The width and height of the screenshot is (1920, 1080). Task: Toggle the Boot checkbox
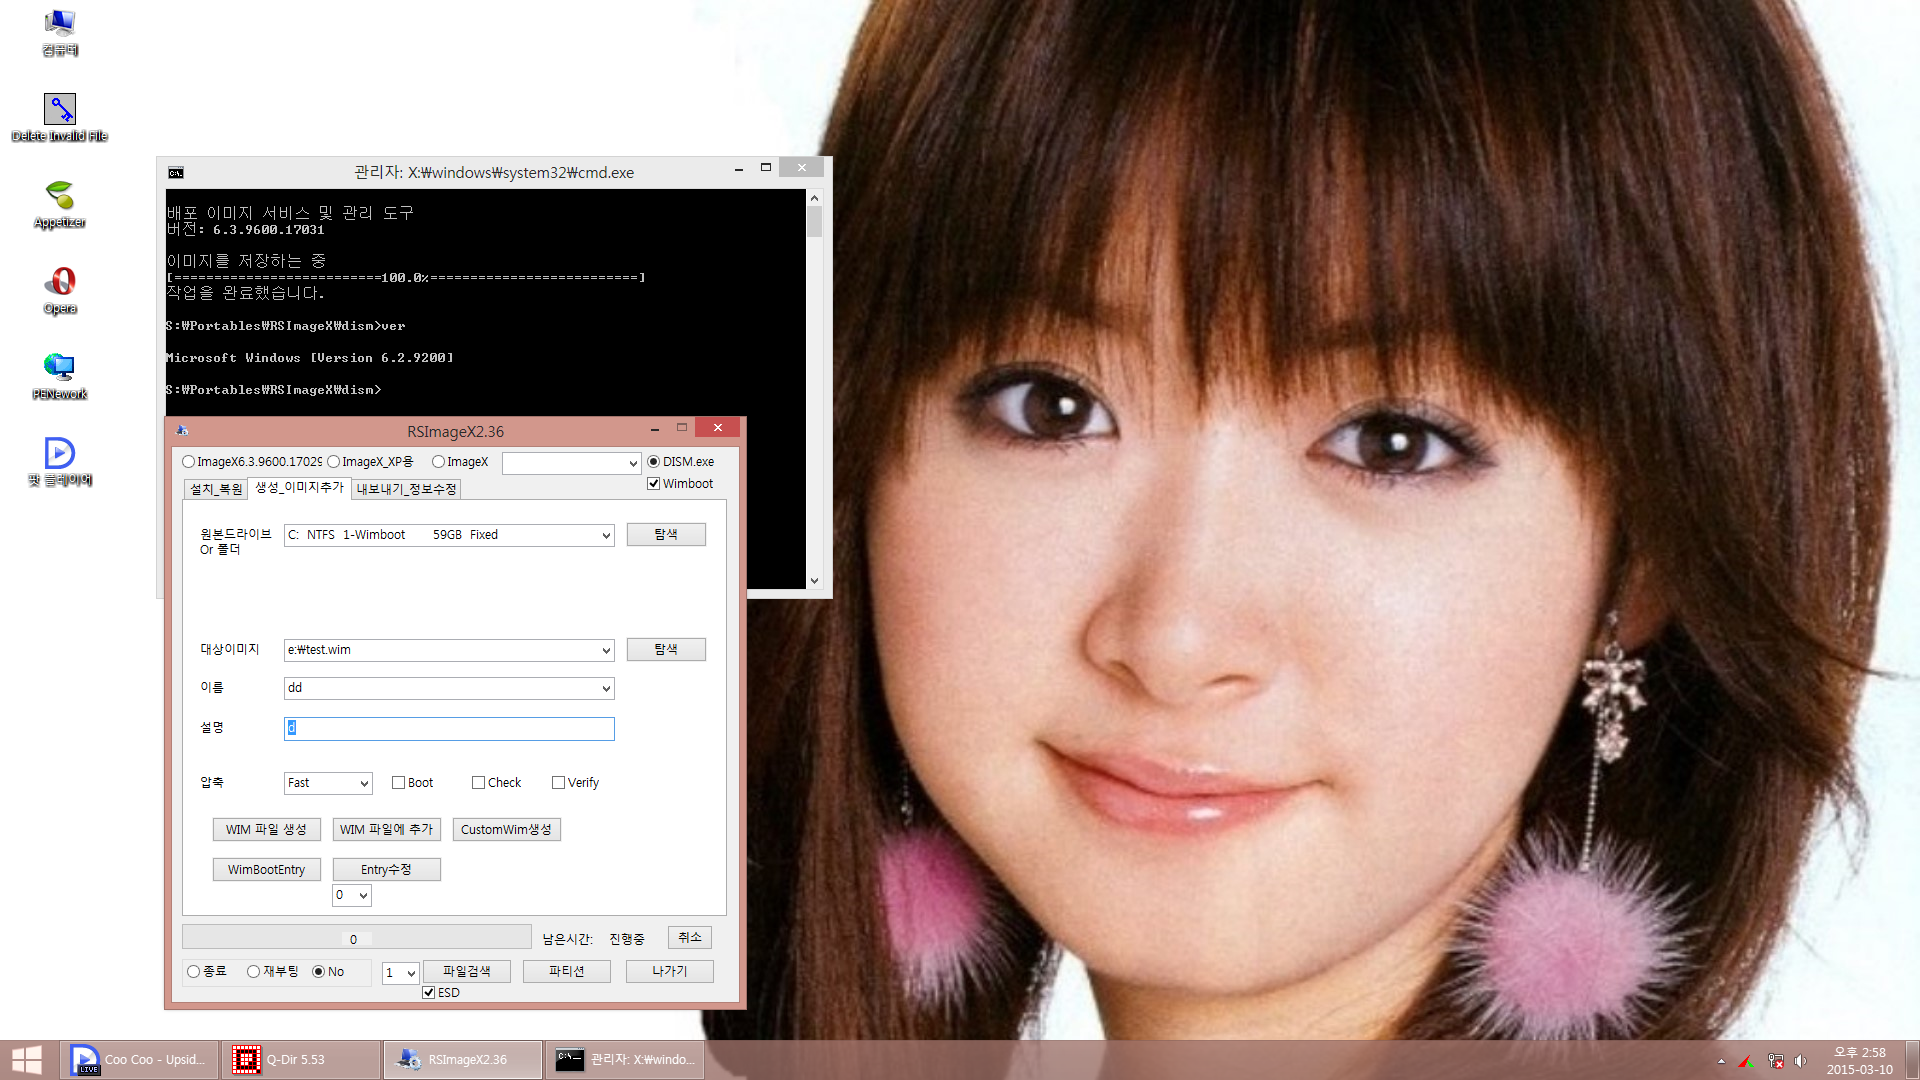pos(398,782)
